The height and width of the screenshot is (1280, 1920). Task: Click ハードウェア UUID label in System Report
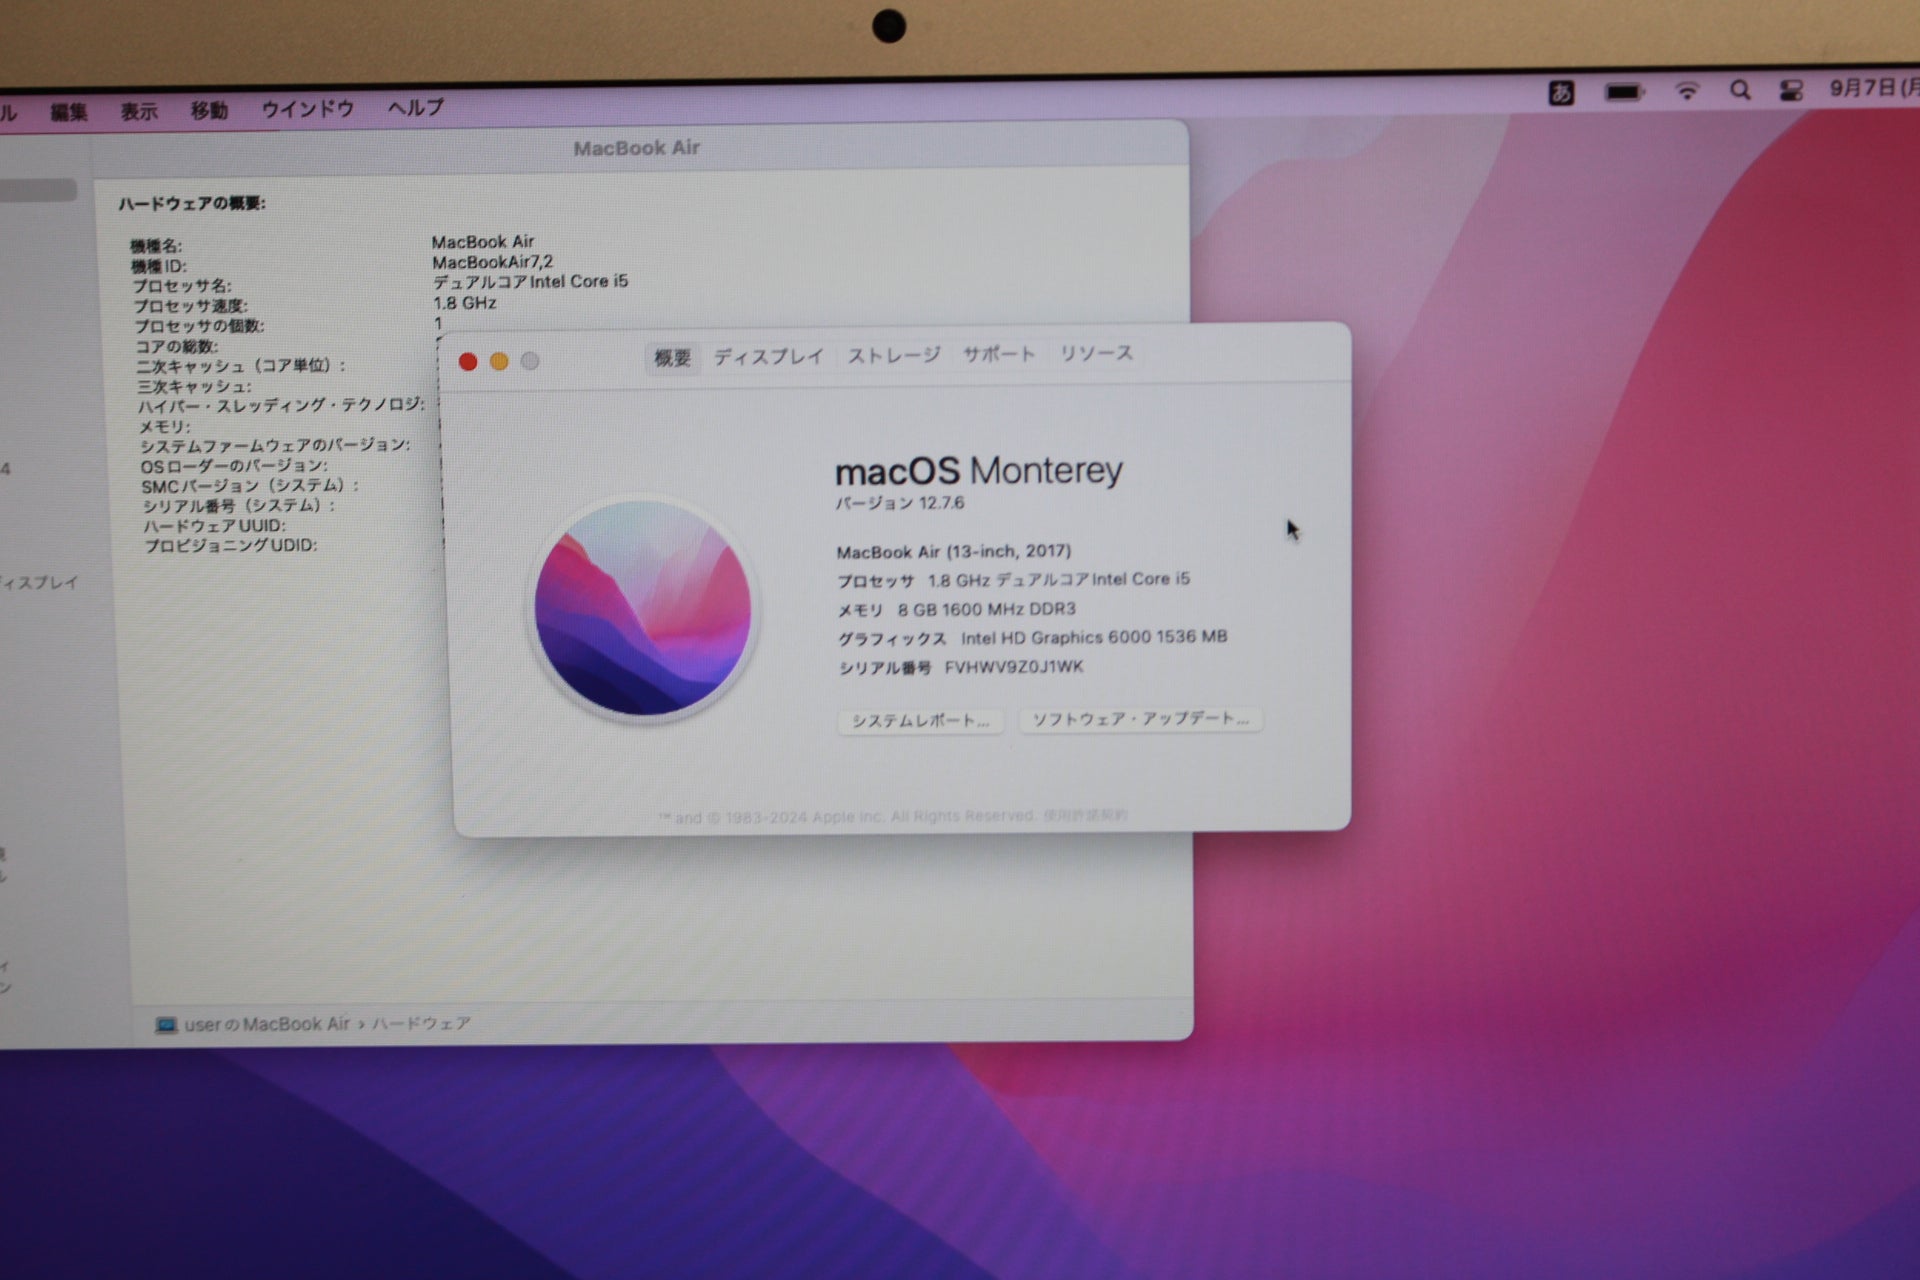[x=214, y=526]
